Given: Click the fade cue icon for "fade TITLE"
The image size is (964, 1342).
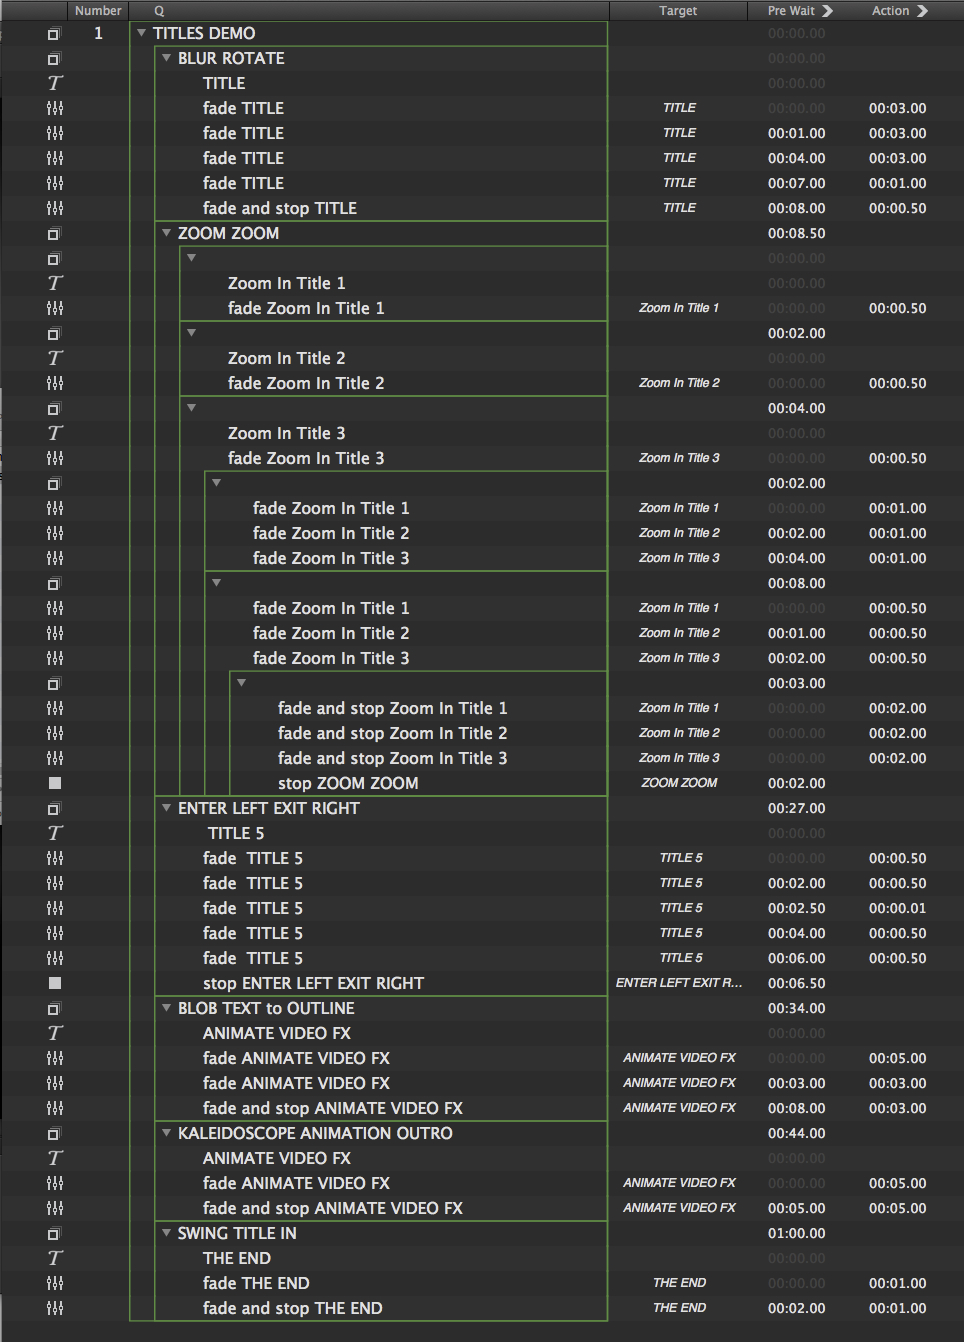Looking at the screenshot, I should coord(54,107).
